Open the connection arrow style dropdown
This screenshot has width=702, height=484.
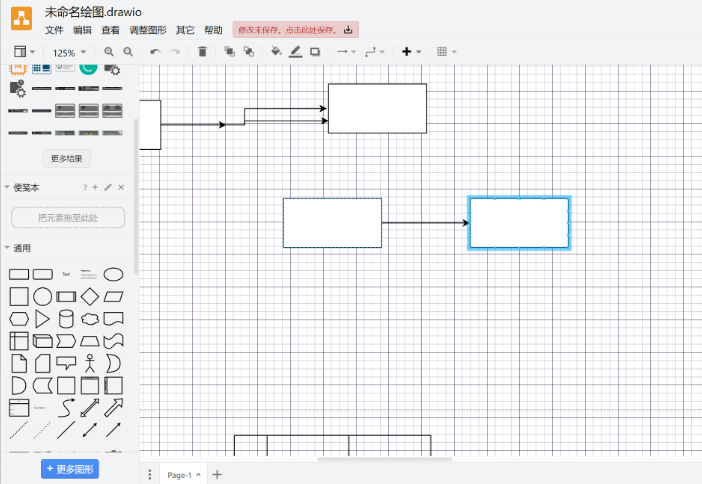(x=346, y=52)
